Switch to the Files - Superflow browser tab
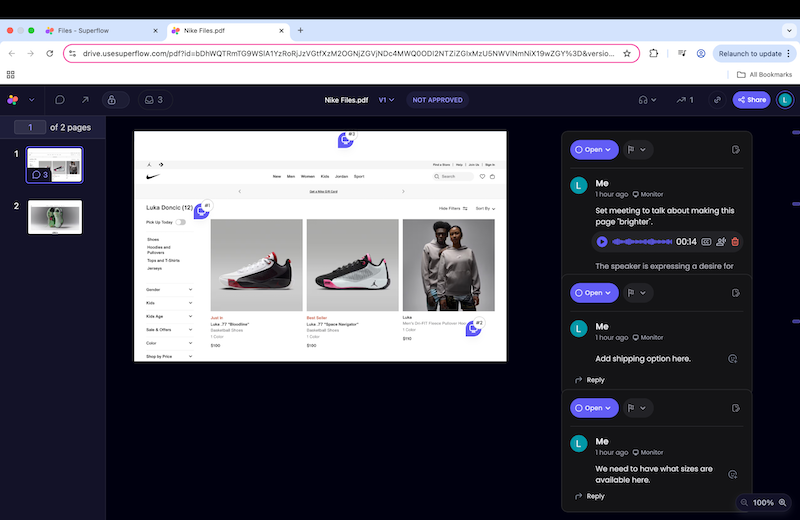The height and width of the screenshot is (520, 800). coord(102,31)
